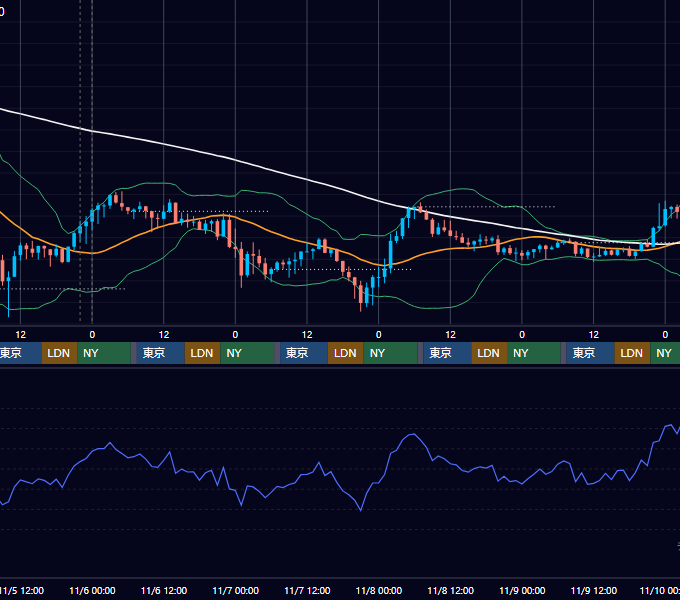
Task: Select the LDN session block on 11/7
Action: pyautogui.click(x=346, y=353)
